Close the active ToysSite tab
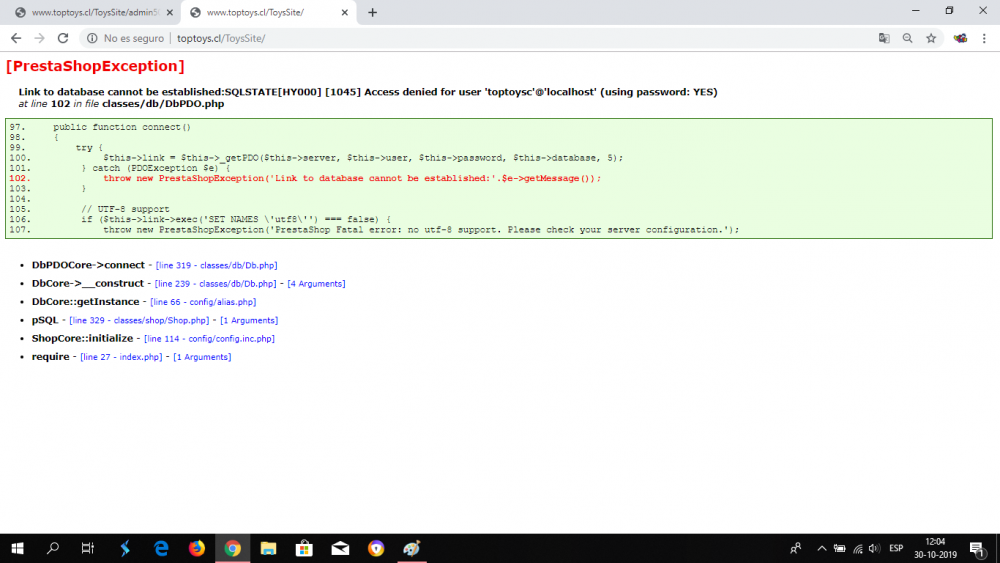Image resolution: width=1000 pixels, height=563 pixels. pos(344,12)
